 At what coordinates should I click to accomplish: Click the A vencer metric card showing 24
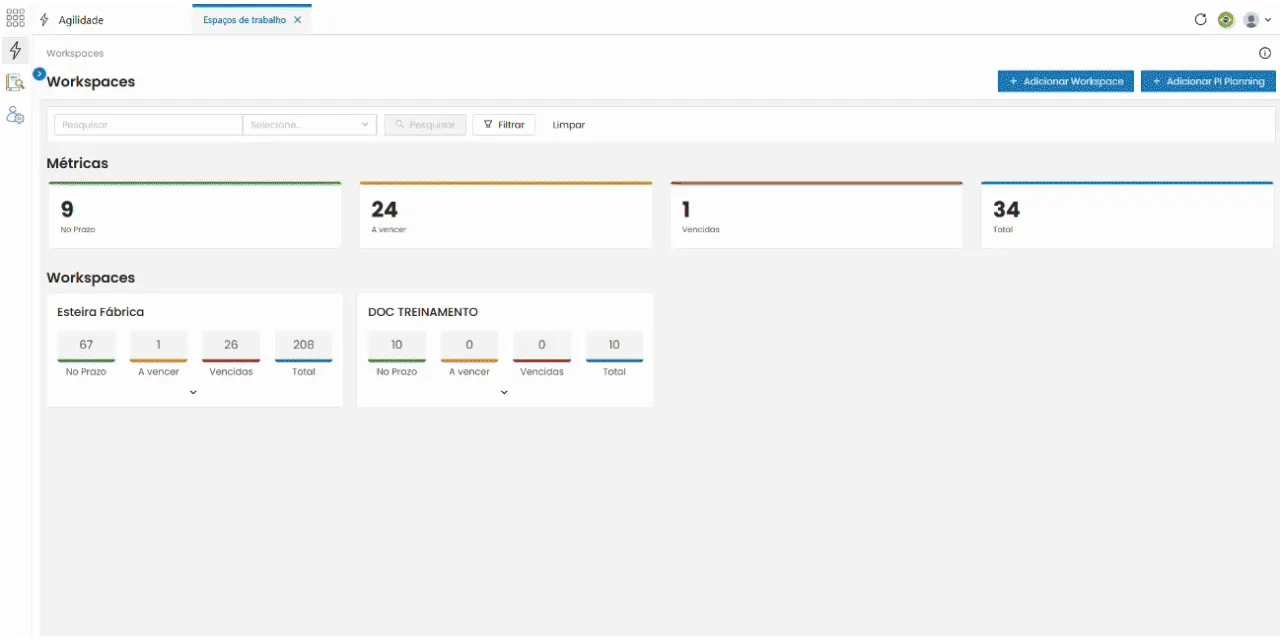tap(506, 215)
